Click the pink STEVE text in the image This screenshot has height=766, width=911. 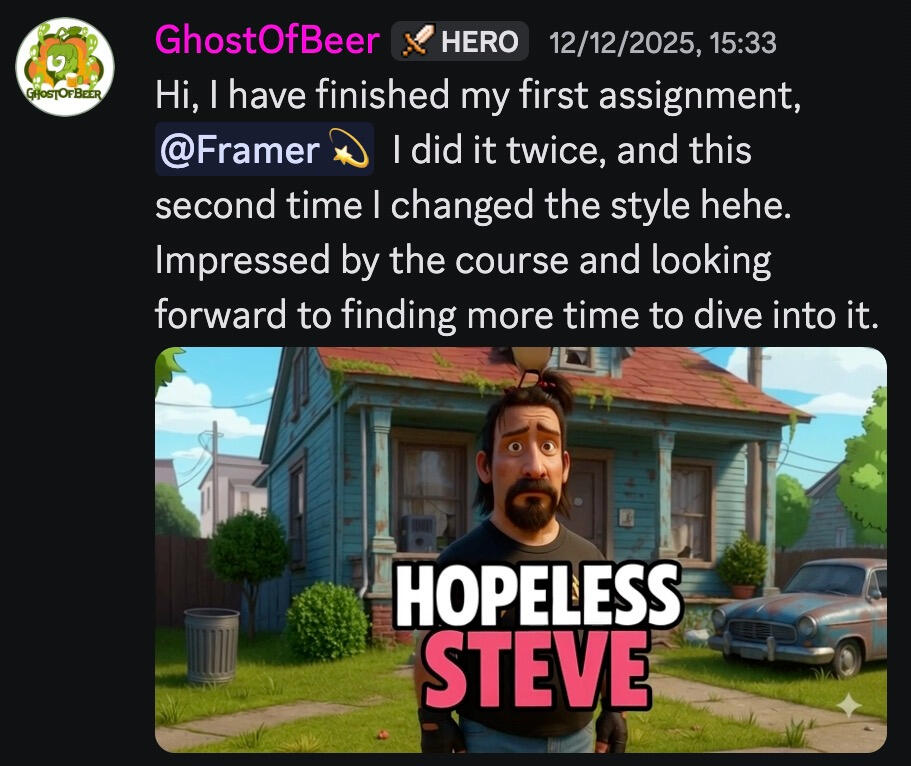coord(537,670)
